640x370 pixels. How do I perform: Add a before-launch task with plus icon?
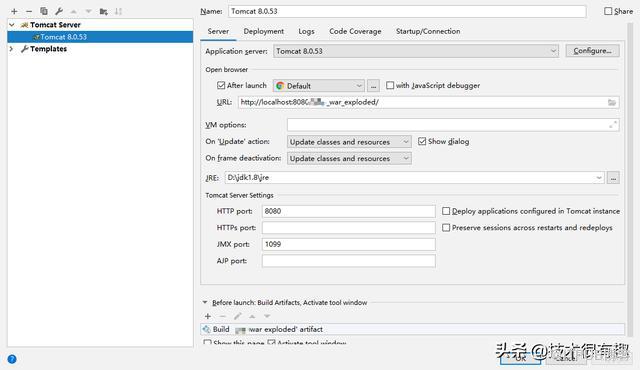point(208,316)
